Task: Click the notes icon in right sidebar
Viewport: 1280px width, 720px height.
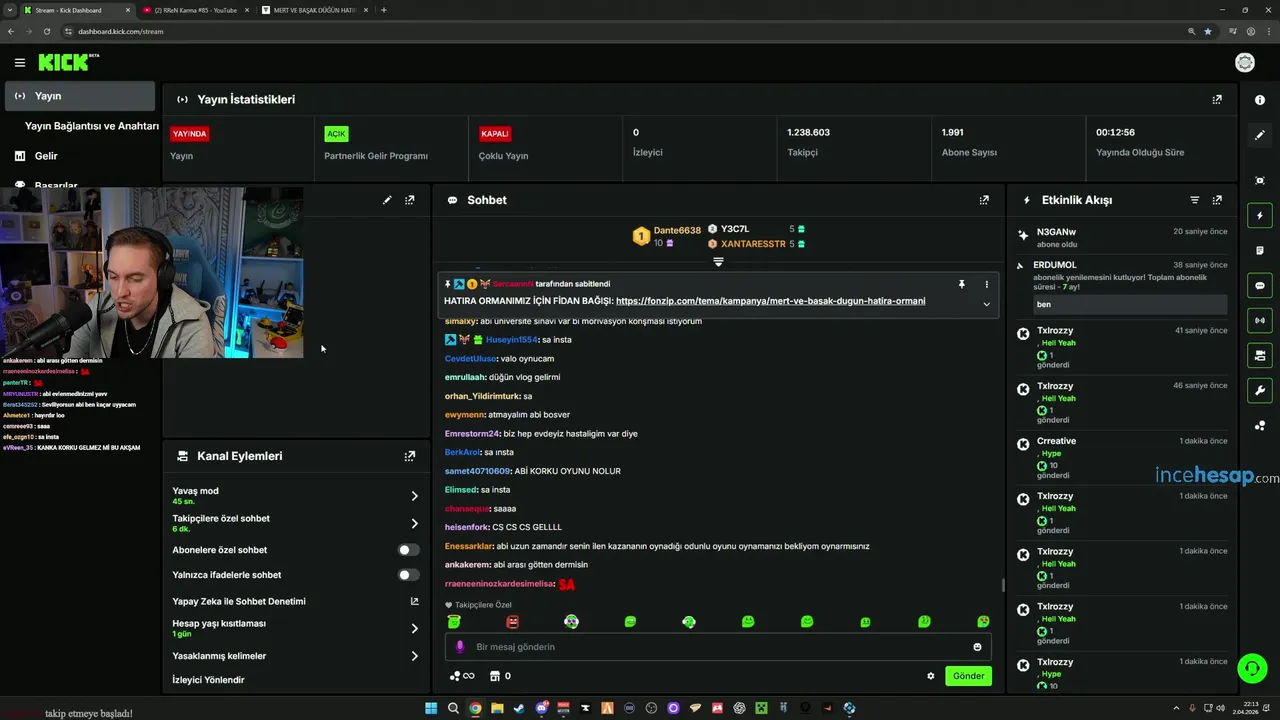Action: click(x=1260, y=250)
